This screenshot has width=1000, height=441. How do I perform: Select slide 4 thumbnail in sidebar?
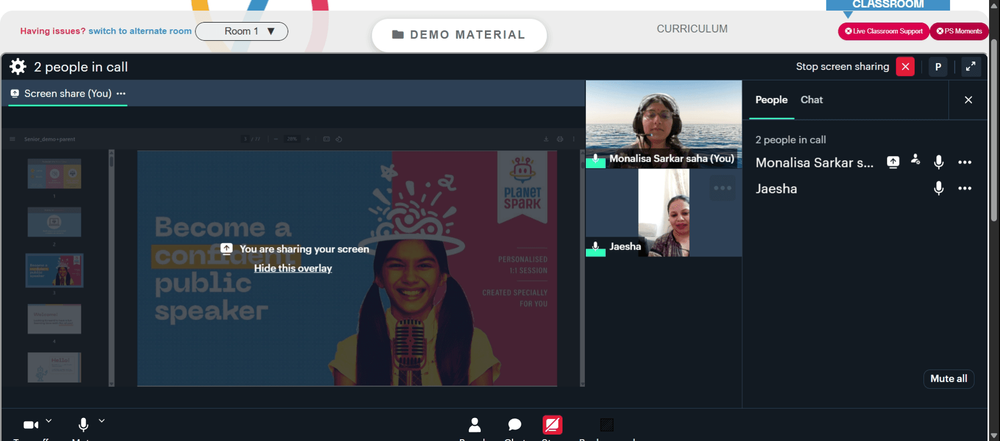click(x=54, y=318)
